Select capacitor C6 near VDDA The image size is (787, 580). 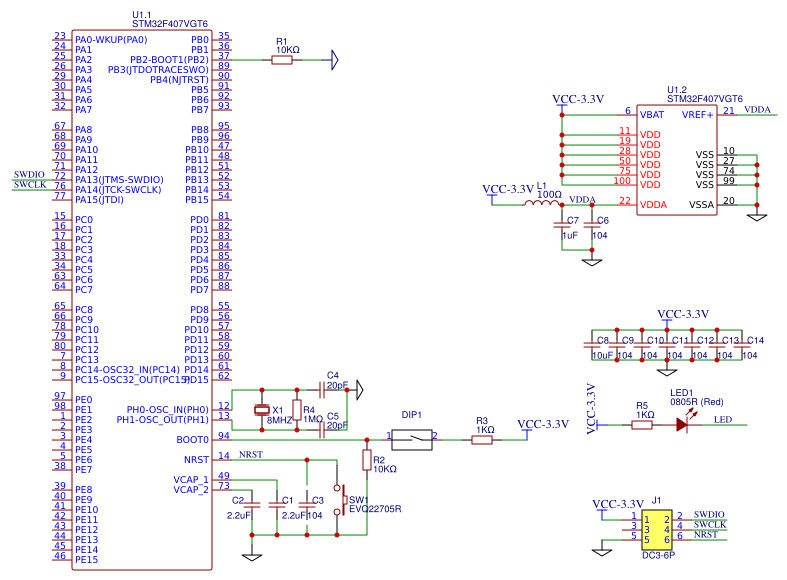click(592, 223)
